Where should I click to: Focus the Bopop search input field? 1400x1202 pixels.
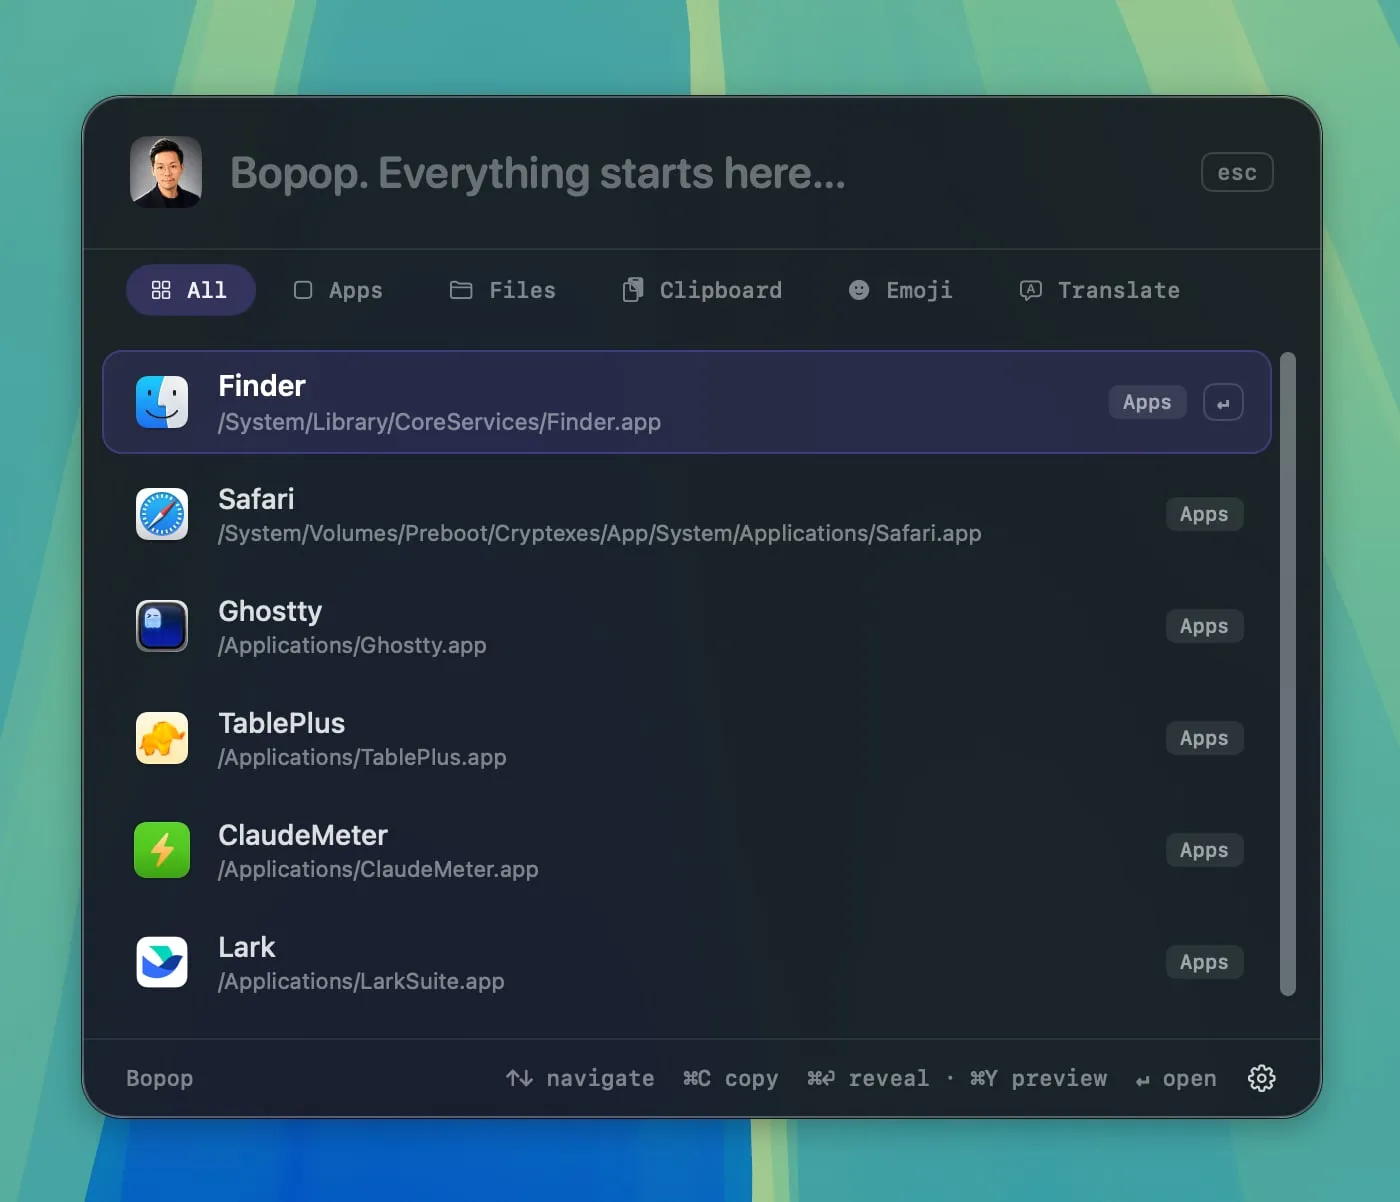coord(700,173)
